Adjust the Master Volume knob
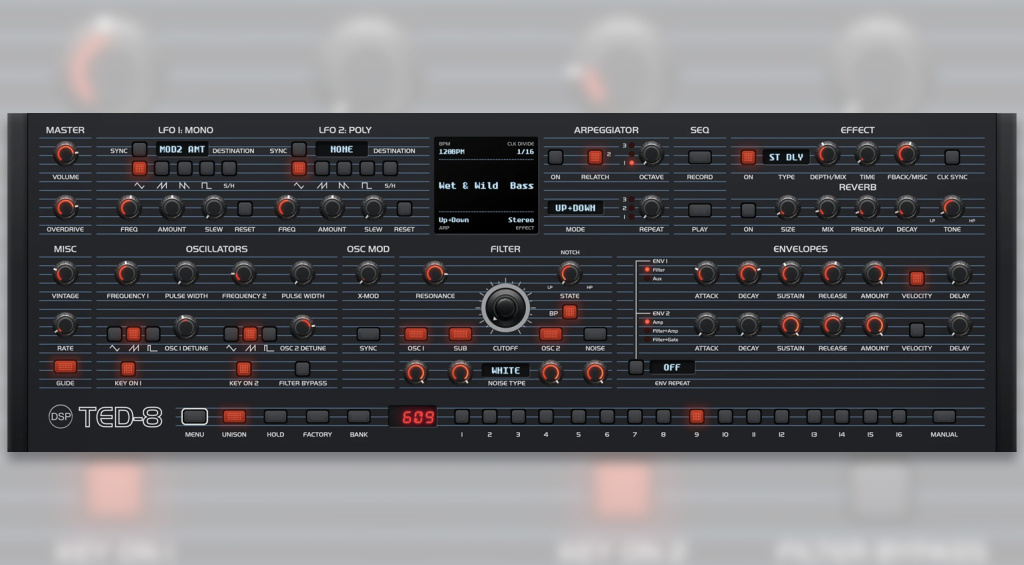 [x=65, y=154]
